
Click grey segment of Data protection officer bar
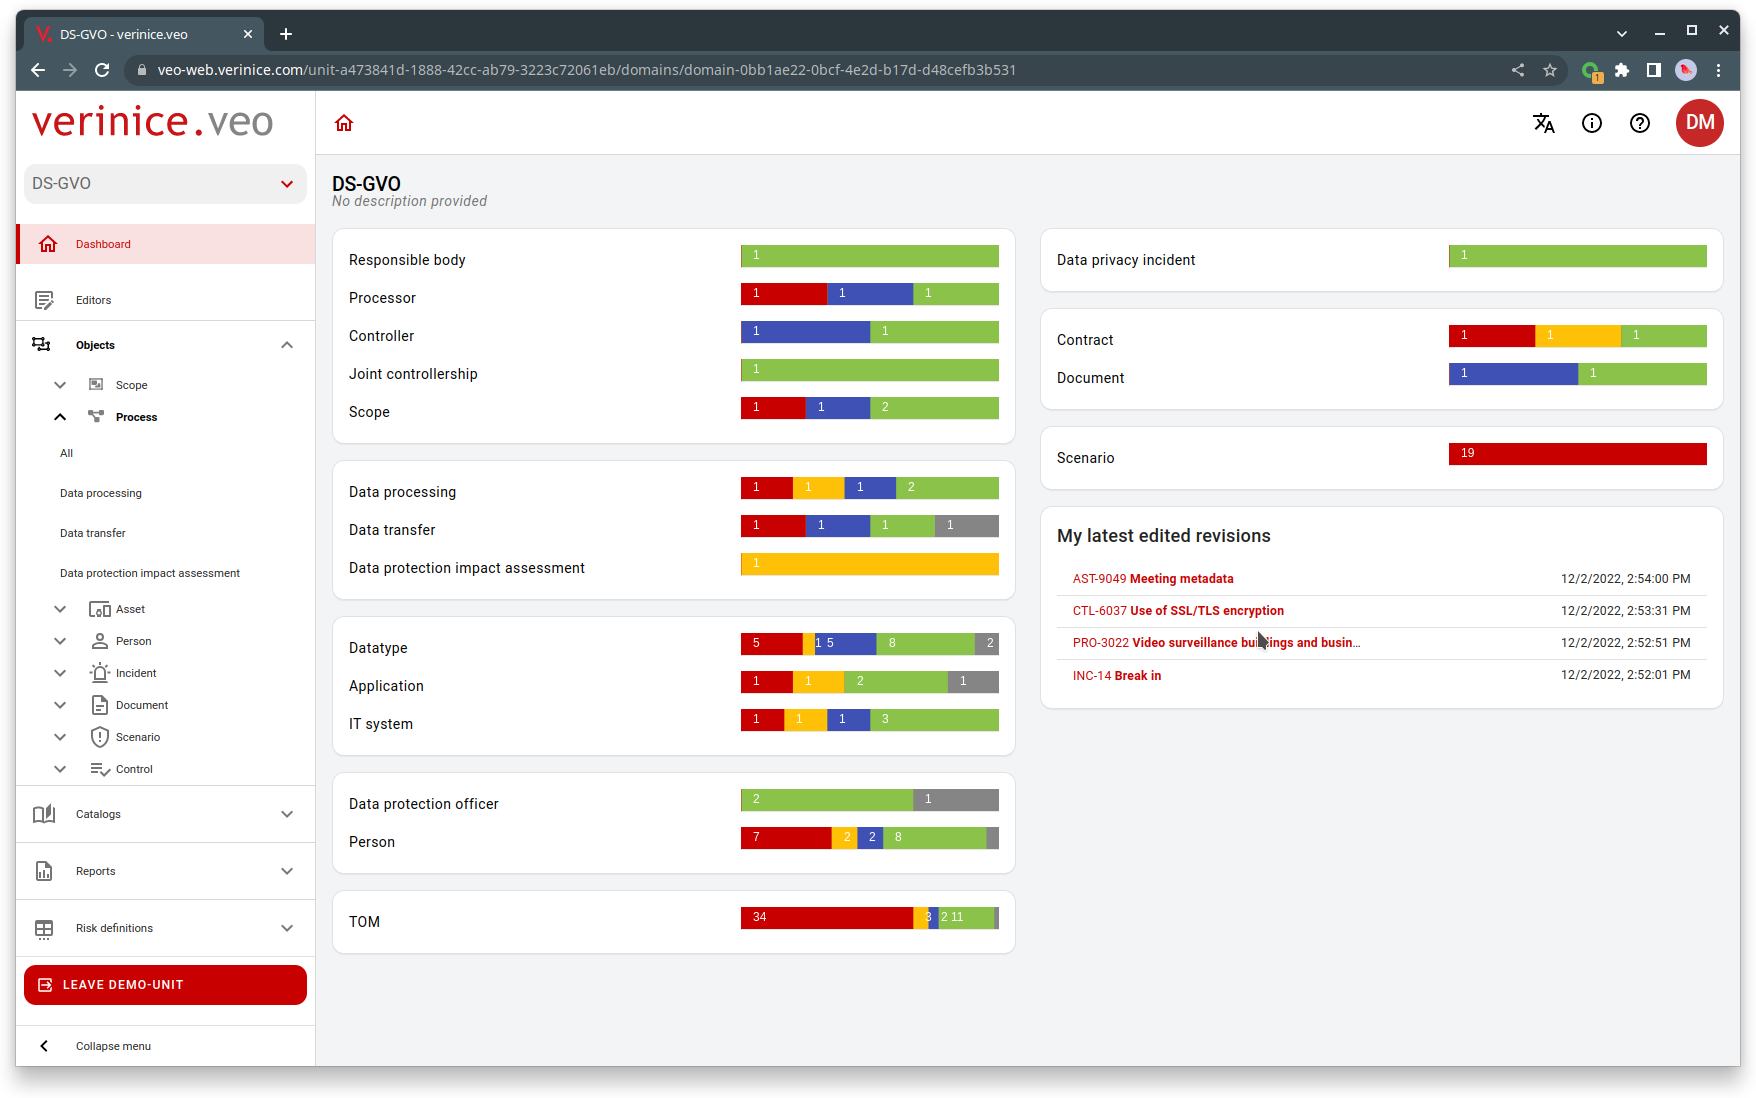tap(956, 800)
